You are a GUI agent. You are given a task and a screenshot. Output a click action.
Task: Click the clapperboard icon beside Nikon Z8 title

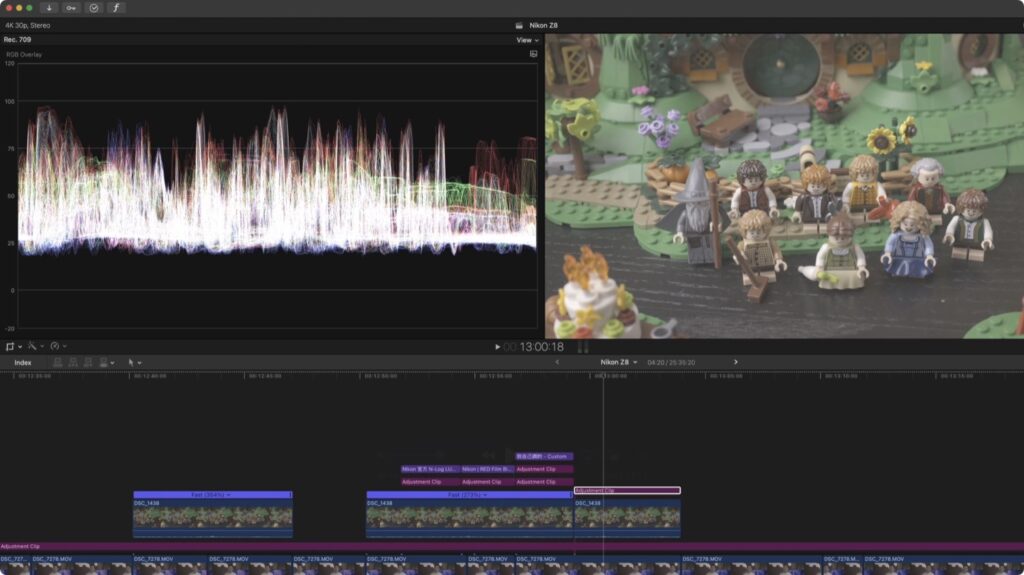[x=519, y=25]
